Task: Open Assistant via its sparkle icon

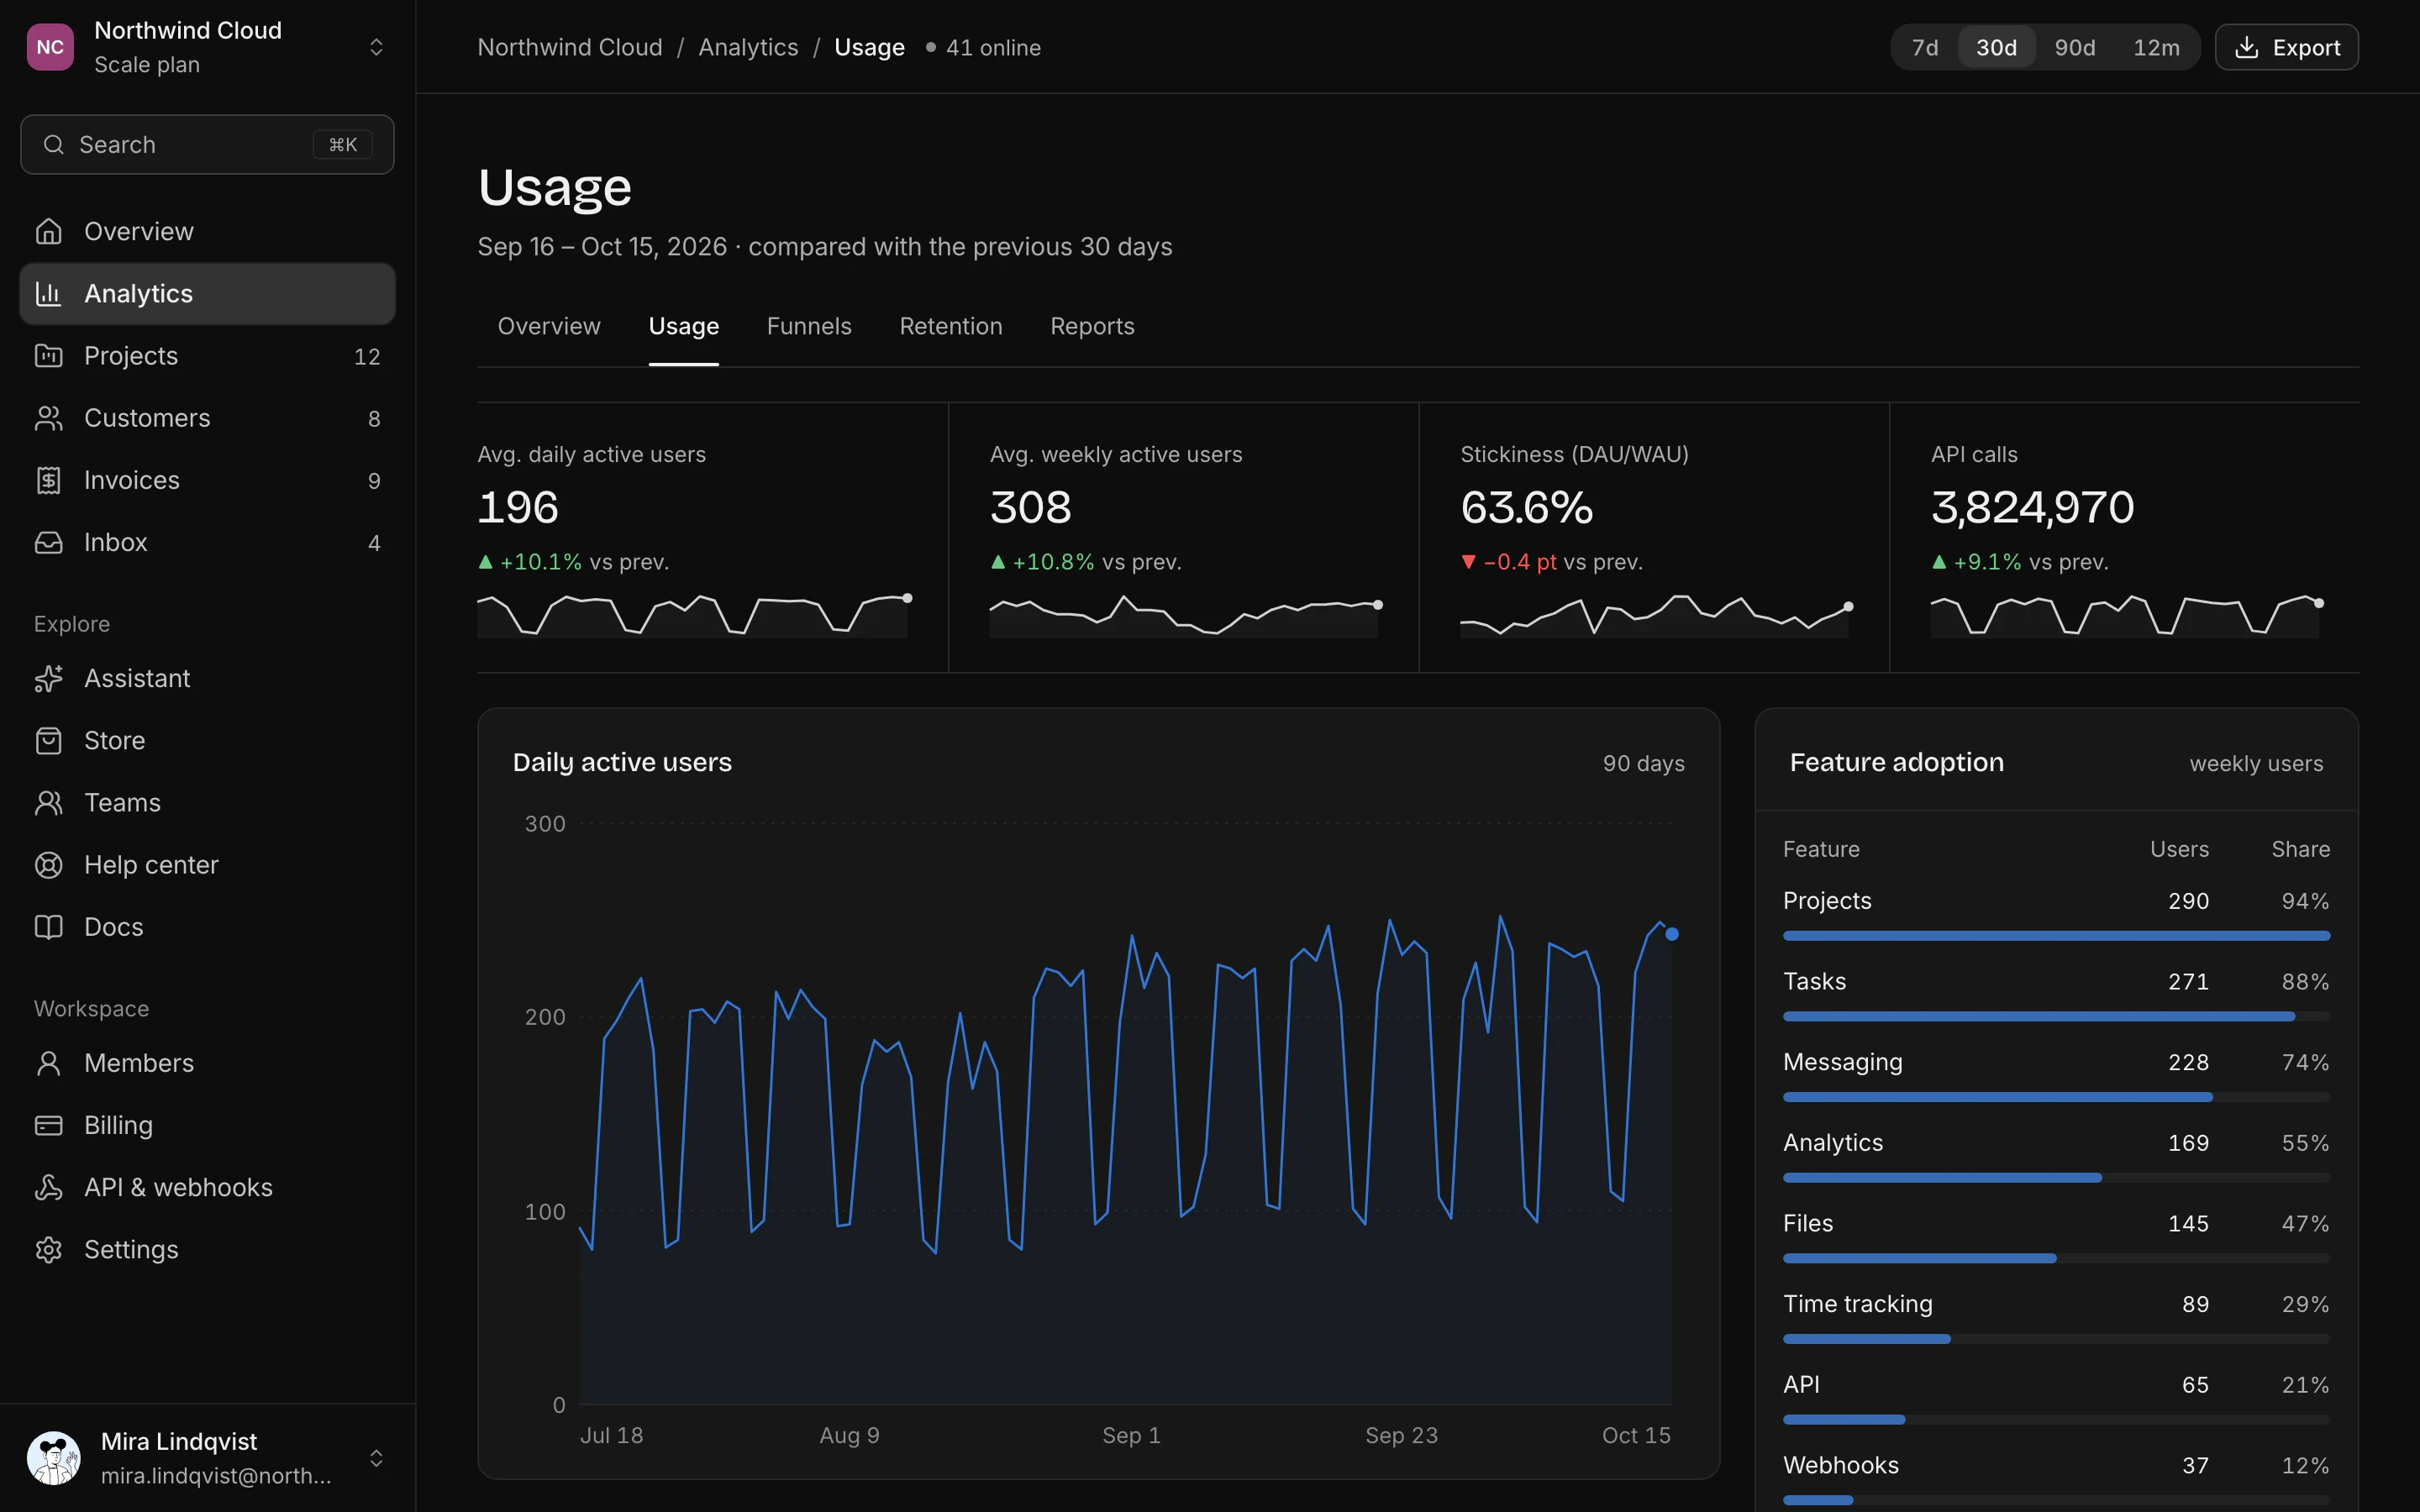Action: (x=48, y=678)
